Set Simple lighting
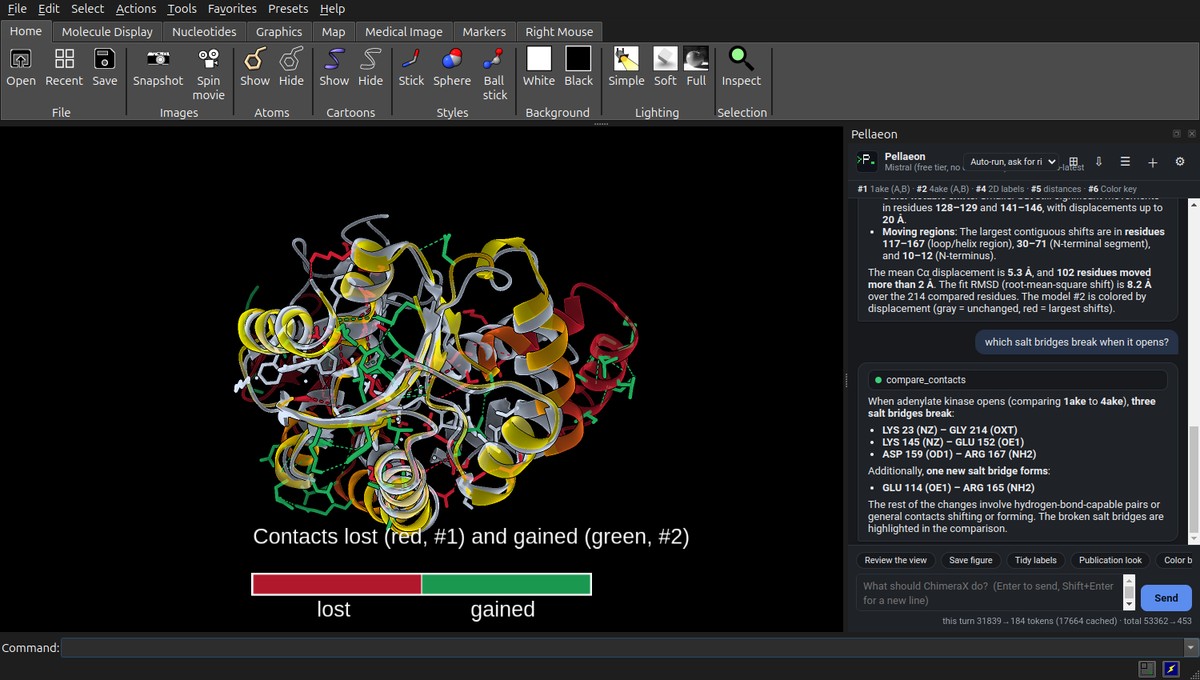Image resolution: width=1200 pixels, height=680 pixels. click(x=626, y=59)
